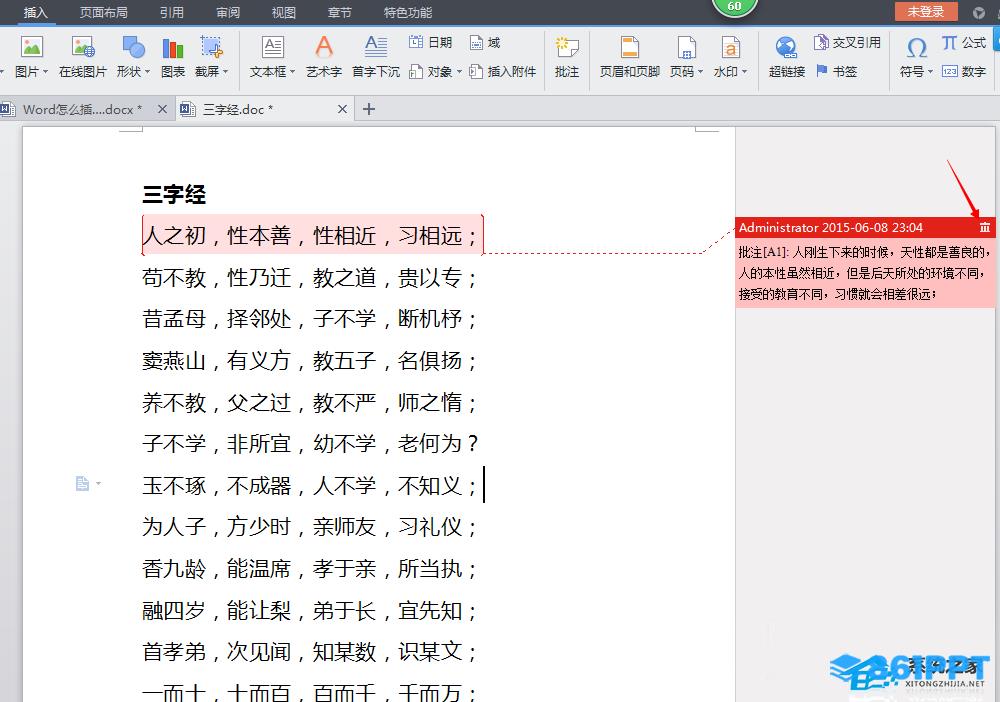Expand the 图片 dropdown arrow
Image resolution: width=1000 pixels, height=702 pixels.
click(x=45, y=71)
